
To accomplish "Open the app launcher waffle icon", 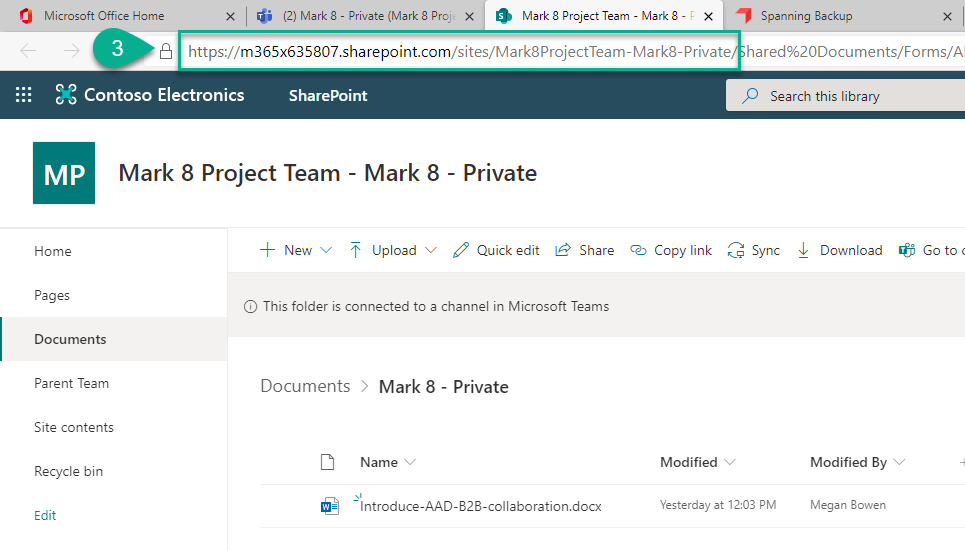I will 23,95.
